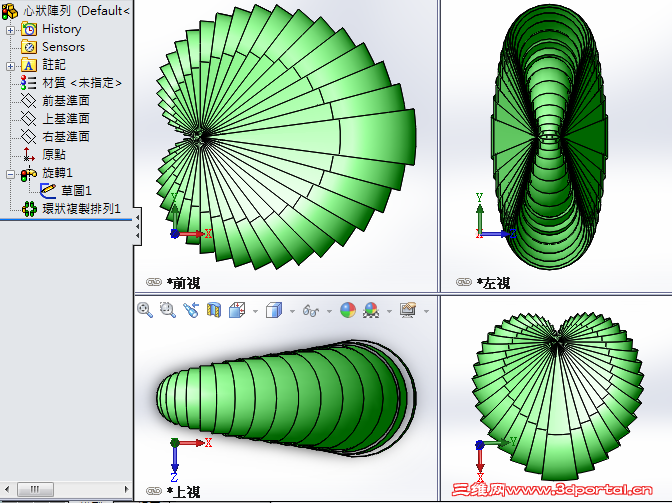This screenshot has height=503, width=672.
Task: Activate the Section View icon
Action: pos(213,310)
